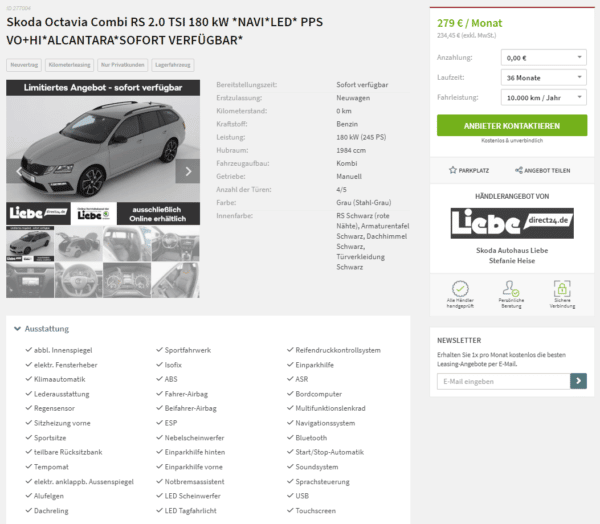
Task: Click the handgeprüft checkmark badge icon
Action: point(460,289)
